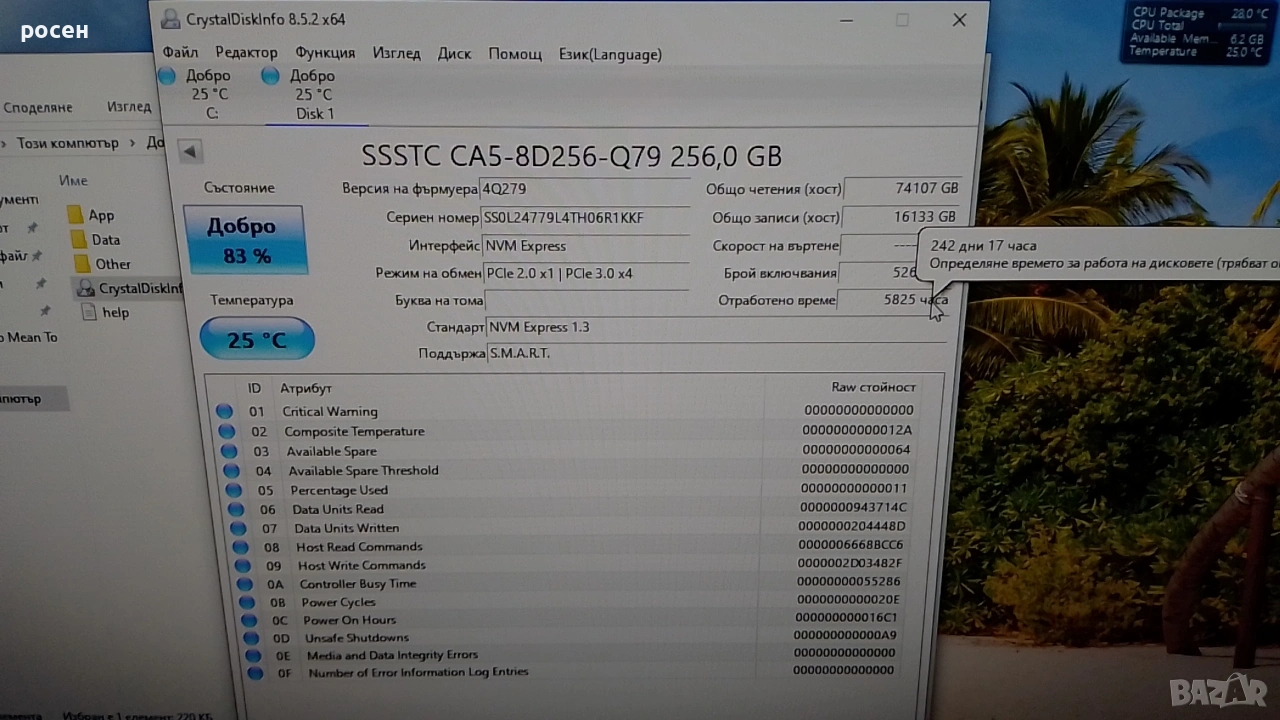Click the Raw стойност column header
The width and height of the screenshot is (1280, 720).
tap(872, 387)
